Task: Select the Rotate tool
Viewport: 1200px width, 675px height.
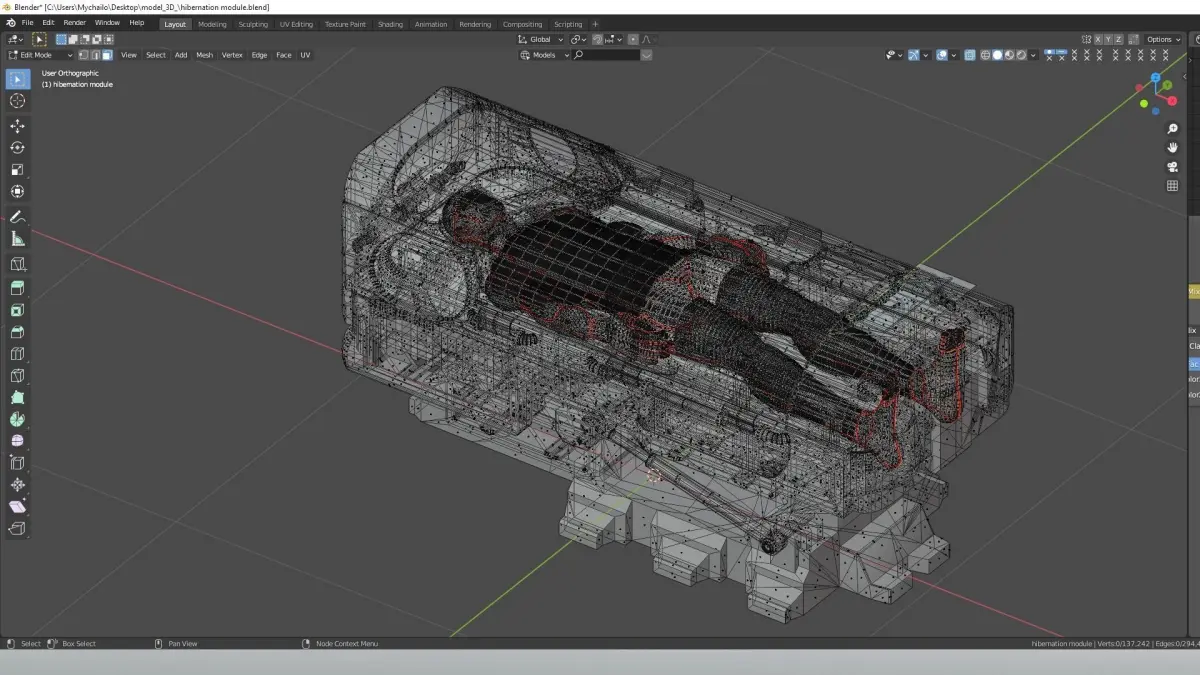Action: pos(17,148)
